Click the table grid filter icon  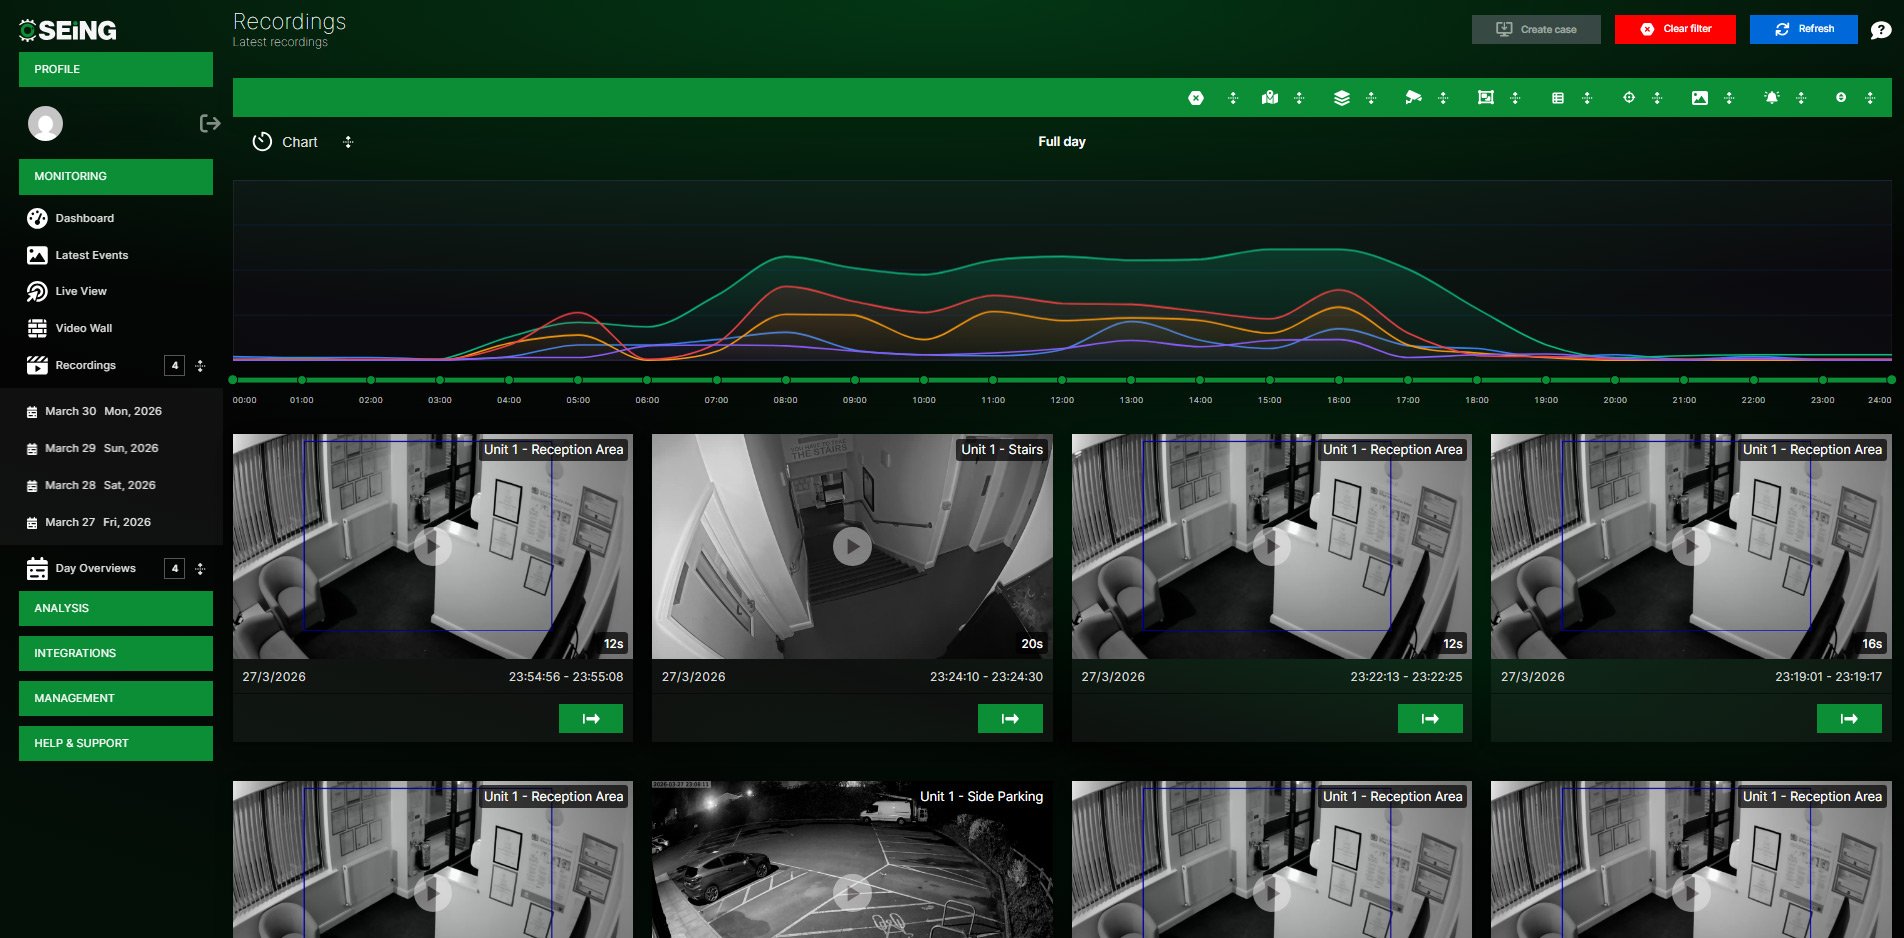[1558, 97]
